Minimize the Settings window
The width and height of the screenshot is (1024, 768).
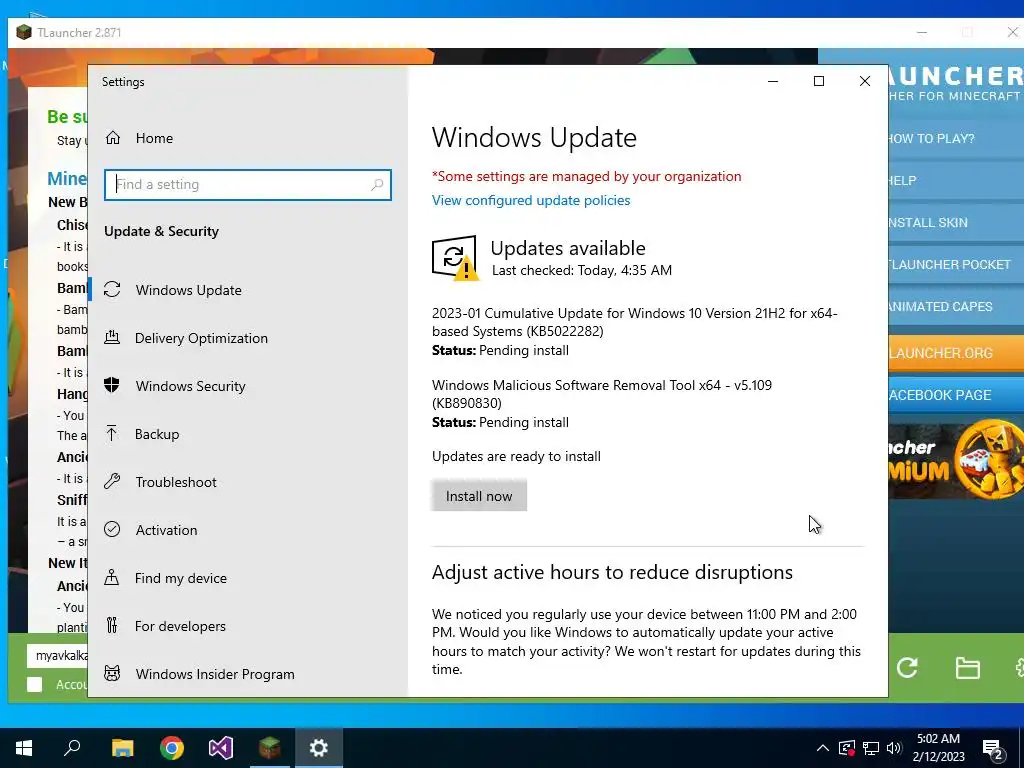pyautogui.click(x=773, y=81)
